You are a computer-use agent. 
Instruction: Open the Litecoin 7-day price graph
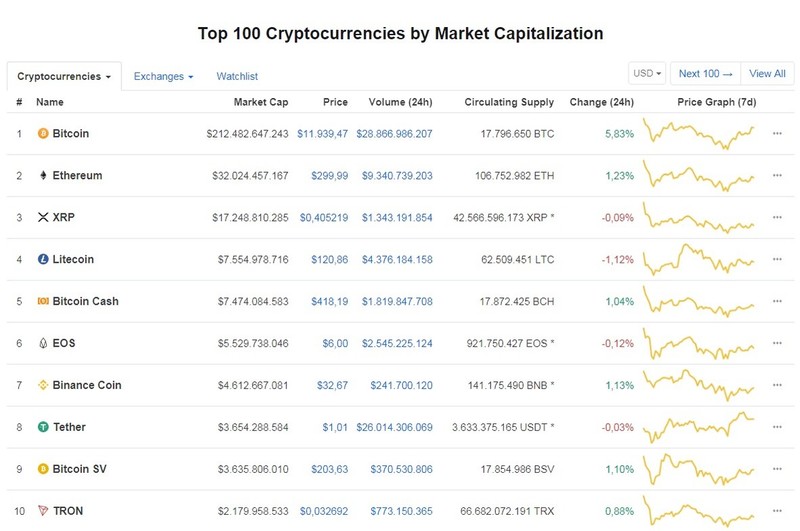tap(698, 259)
